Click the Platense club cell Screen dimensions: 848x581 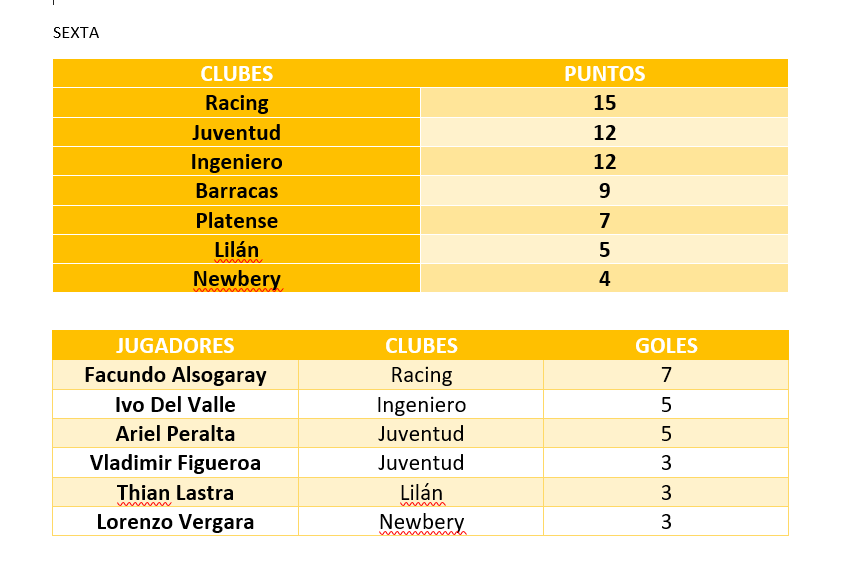point(237,221)
